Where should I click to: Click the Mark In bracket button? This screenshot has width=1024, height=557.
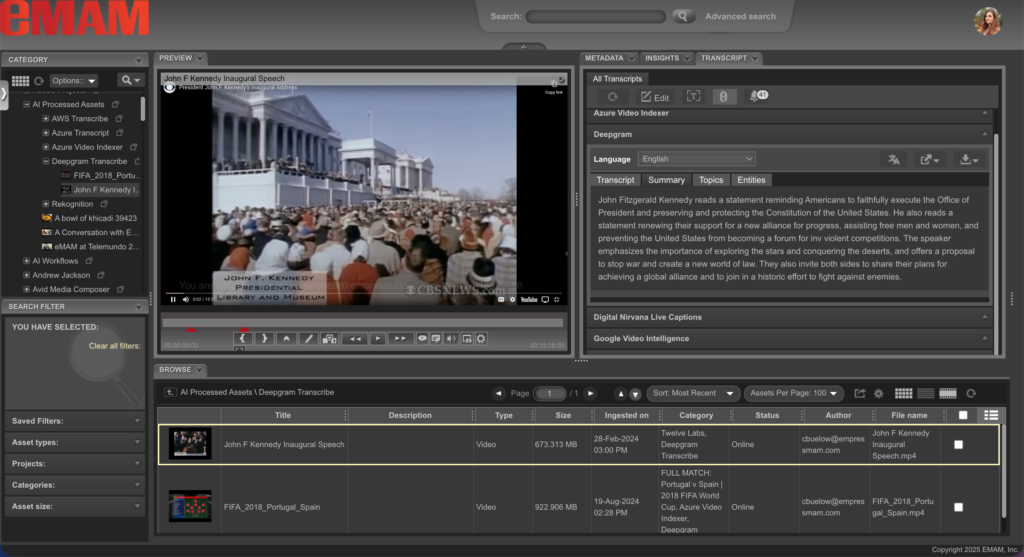click(242, 338)
